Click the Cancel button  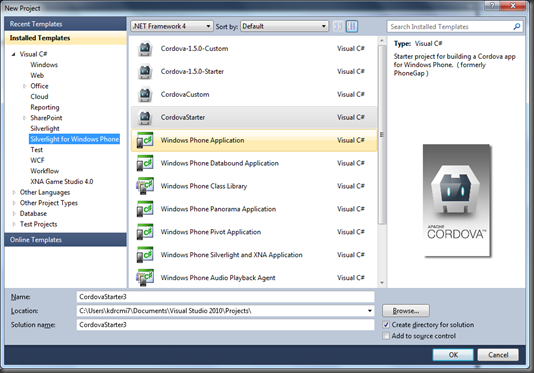[x=498, y=355]
